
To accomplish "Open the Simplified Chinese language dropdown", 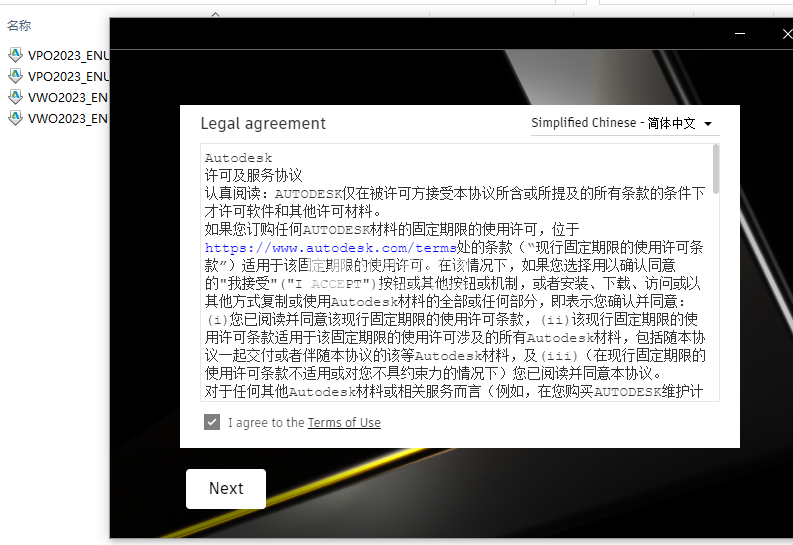I will 625,123.
